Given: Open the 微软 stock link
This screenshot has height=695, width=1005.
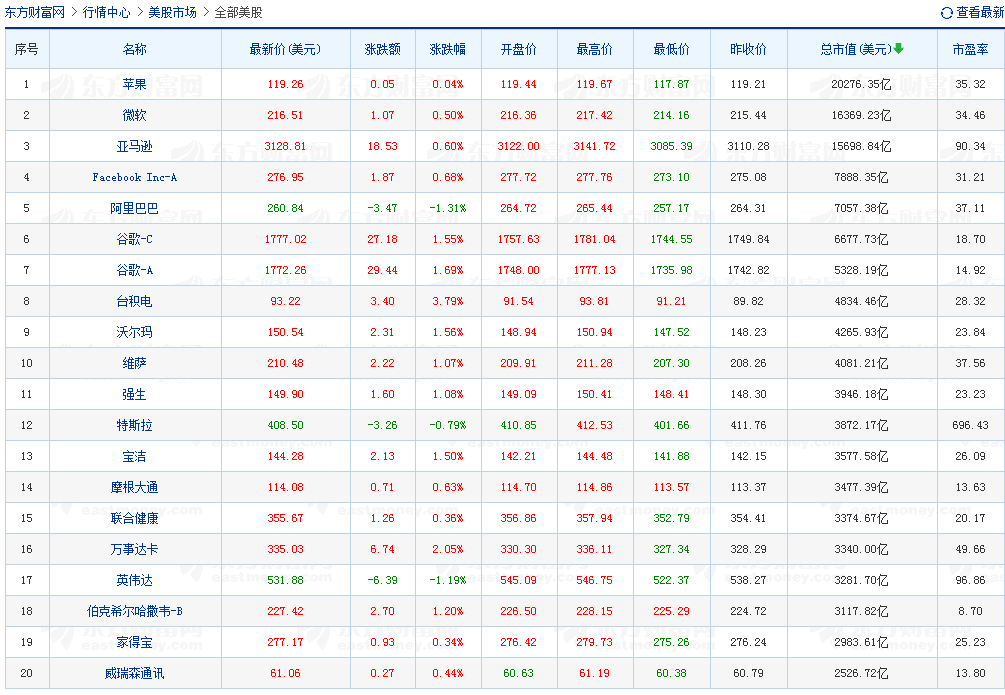Looking at the screenshot, I should pos(135,115).
